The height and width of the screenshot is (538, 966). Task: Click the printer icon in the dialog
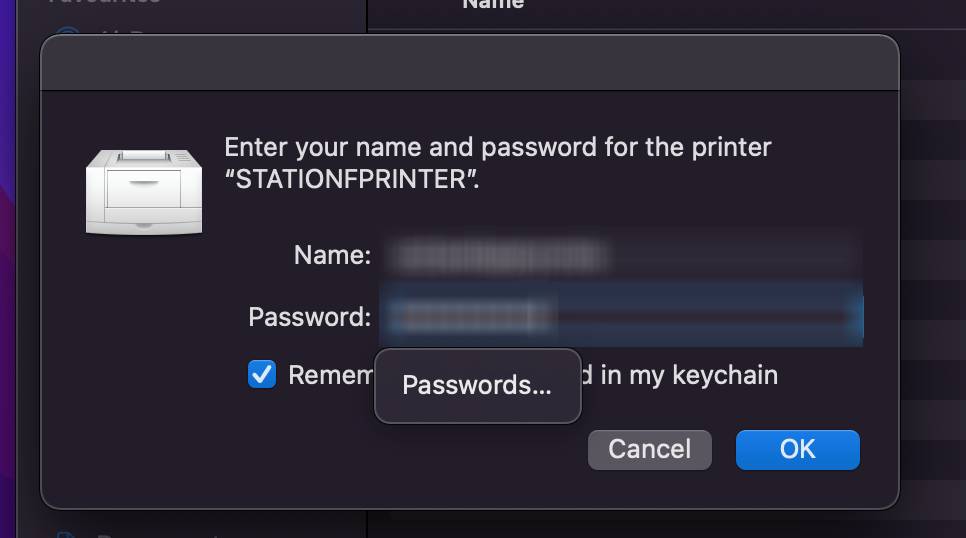click(144, 192)
